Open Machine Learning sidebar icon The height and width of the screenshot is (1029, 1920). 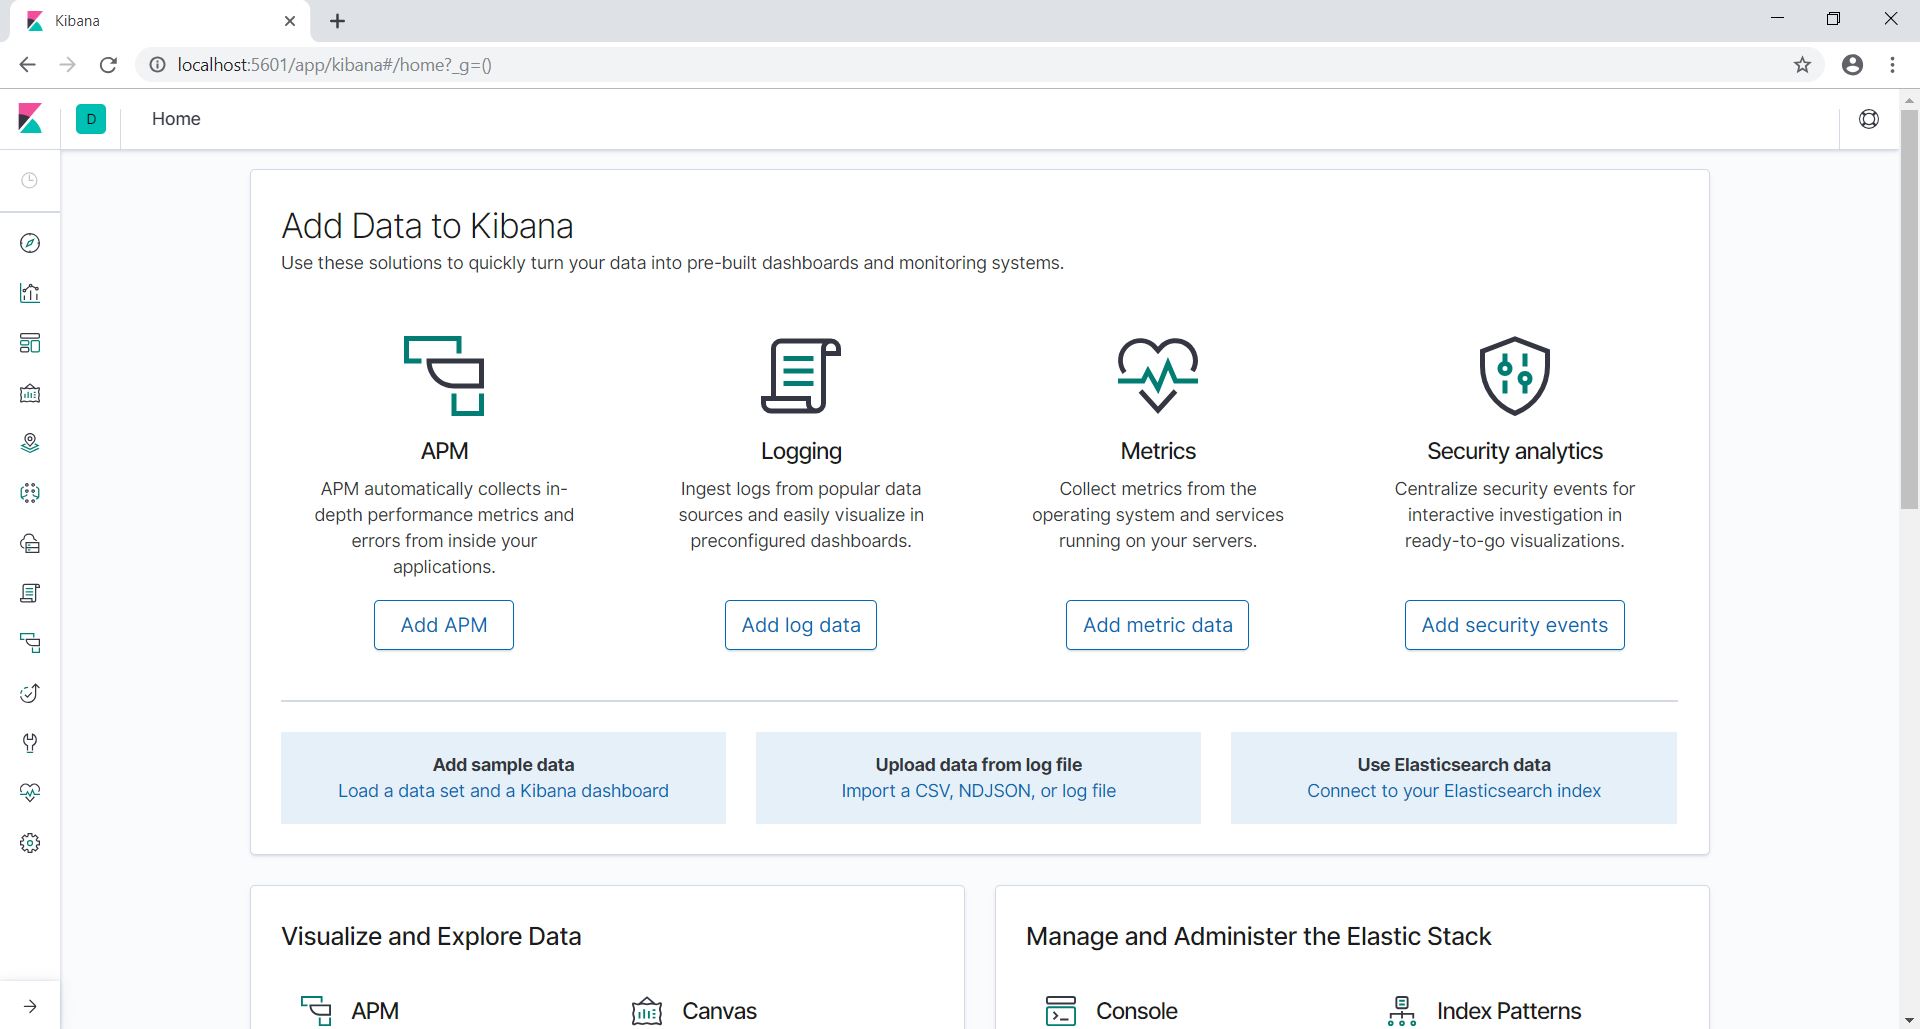pos(30,494)
